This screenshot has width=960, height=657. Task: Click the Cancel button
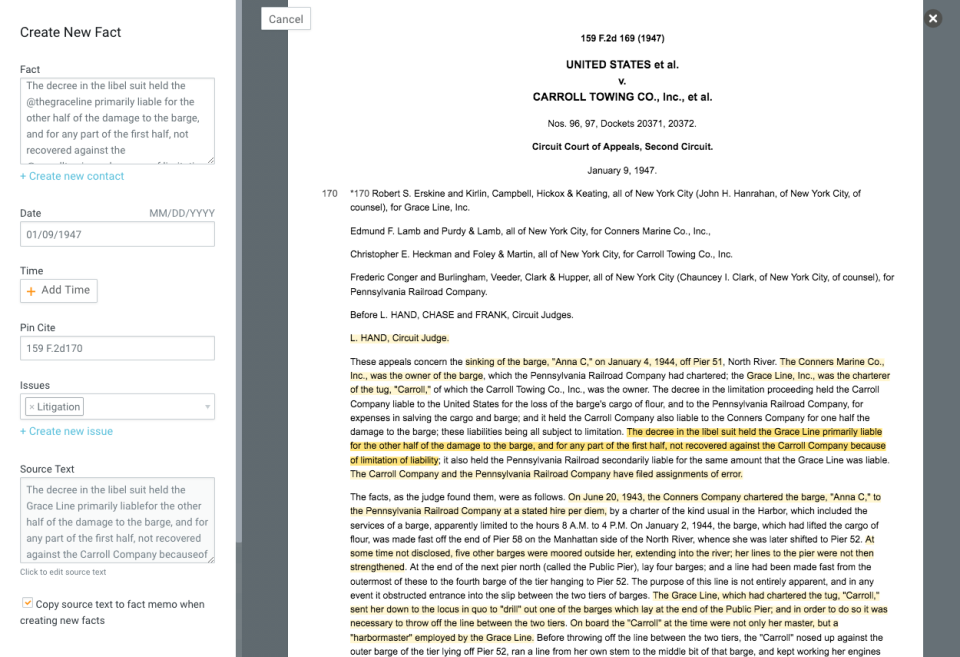point(286,19)
